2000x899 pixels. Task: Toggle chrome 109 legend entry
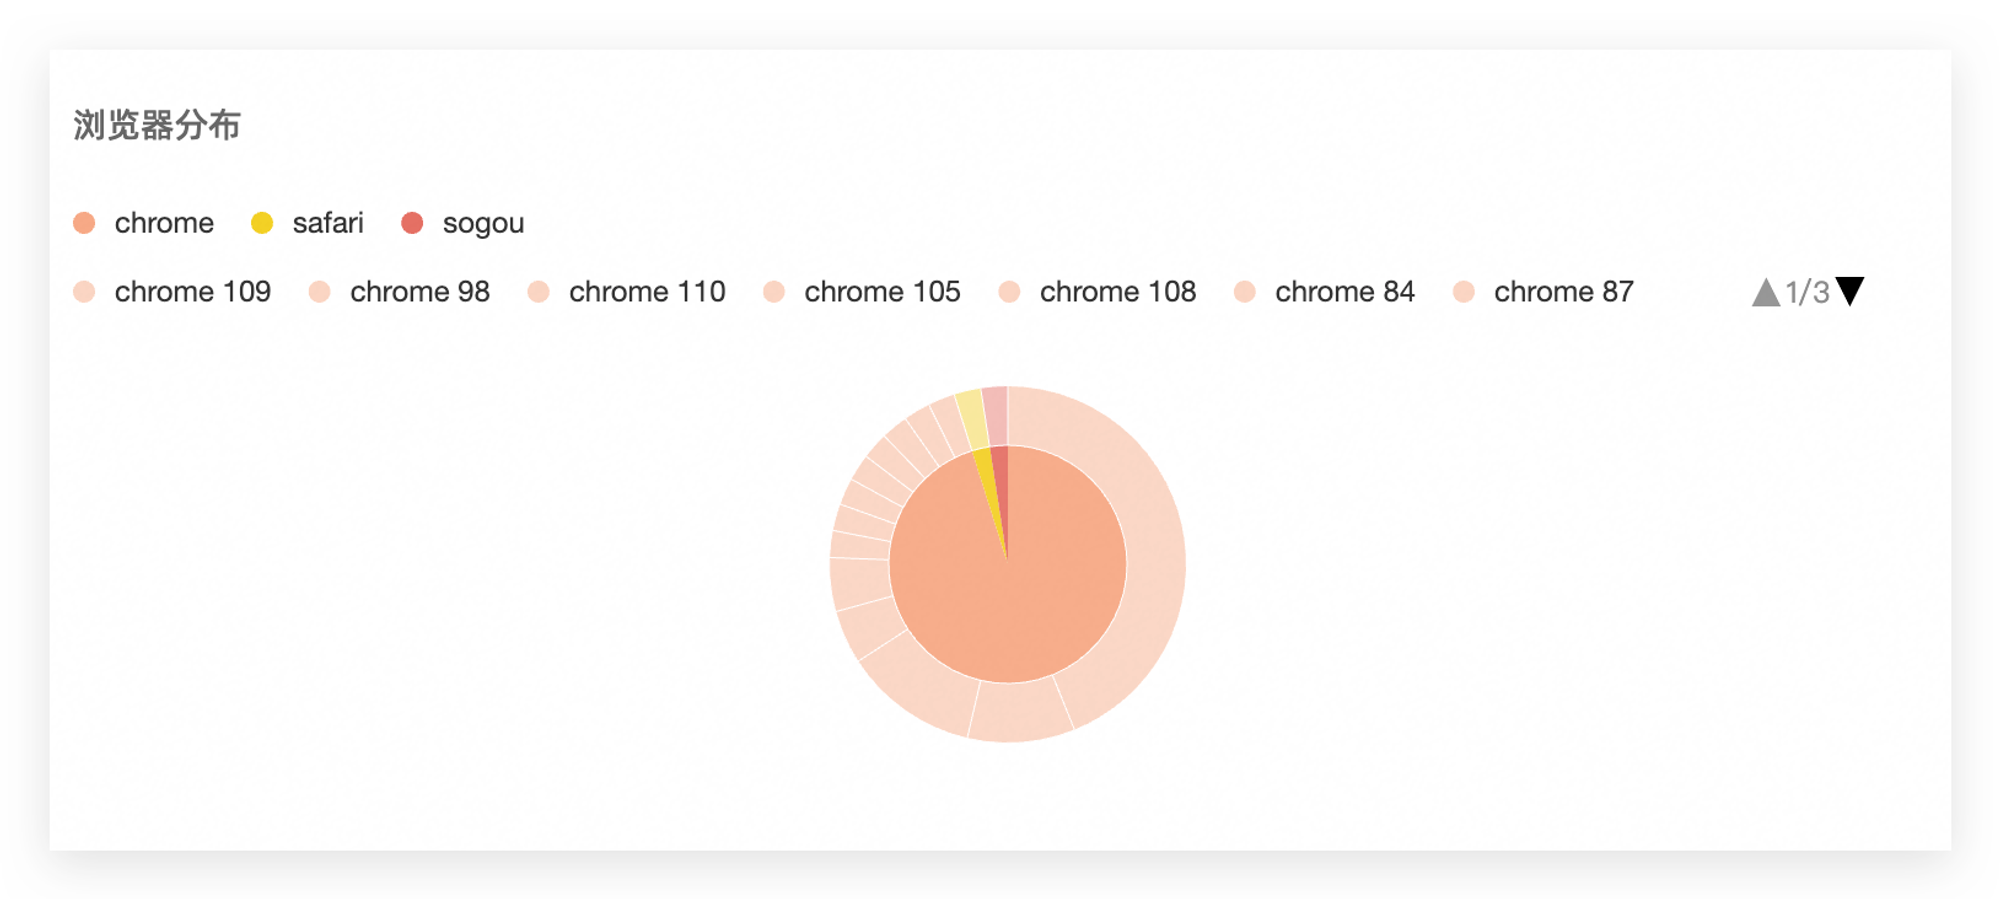click(172, 292)
